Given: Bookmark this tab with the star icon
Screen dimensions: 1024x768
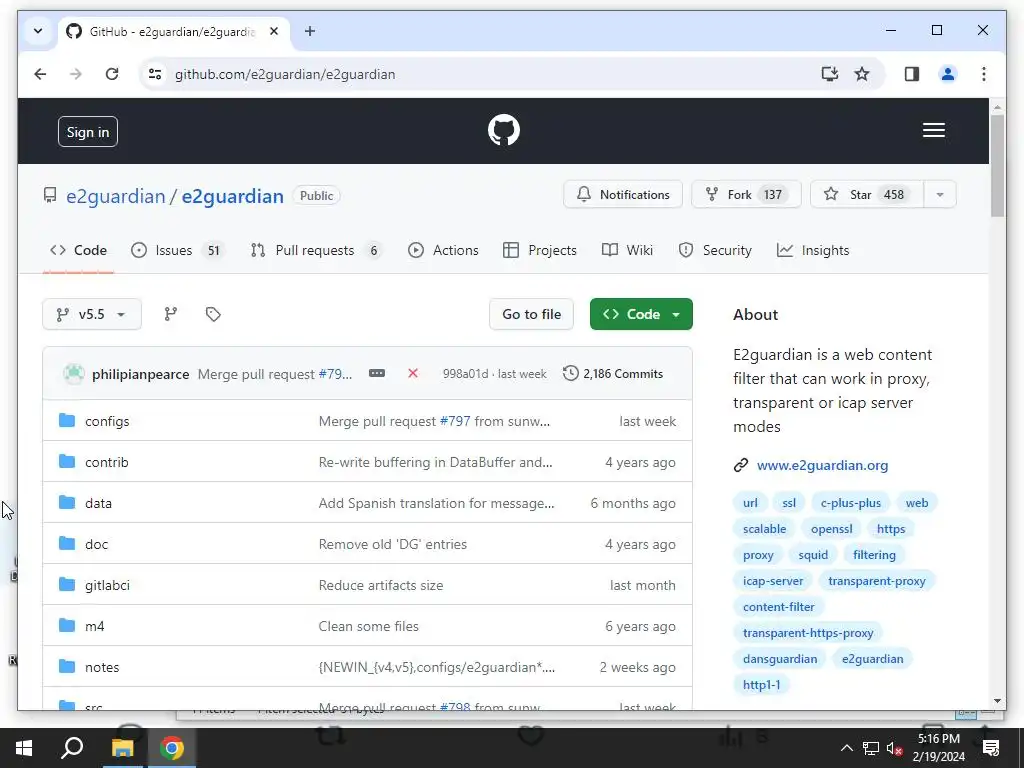Looking at the screenshot, I should tap(862, 74).
